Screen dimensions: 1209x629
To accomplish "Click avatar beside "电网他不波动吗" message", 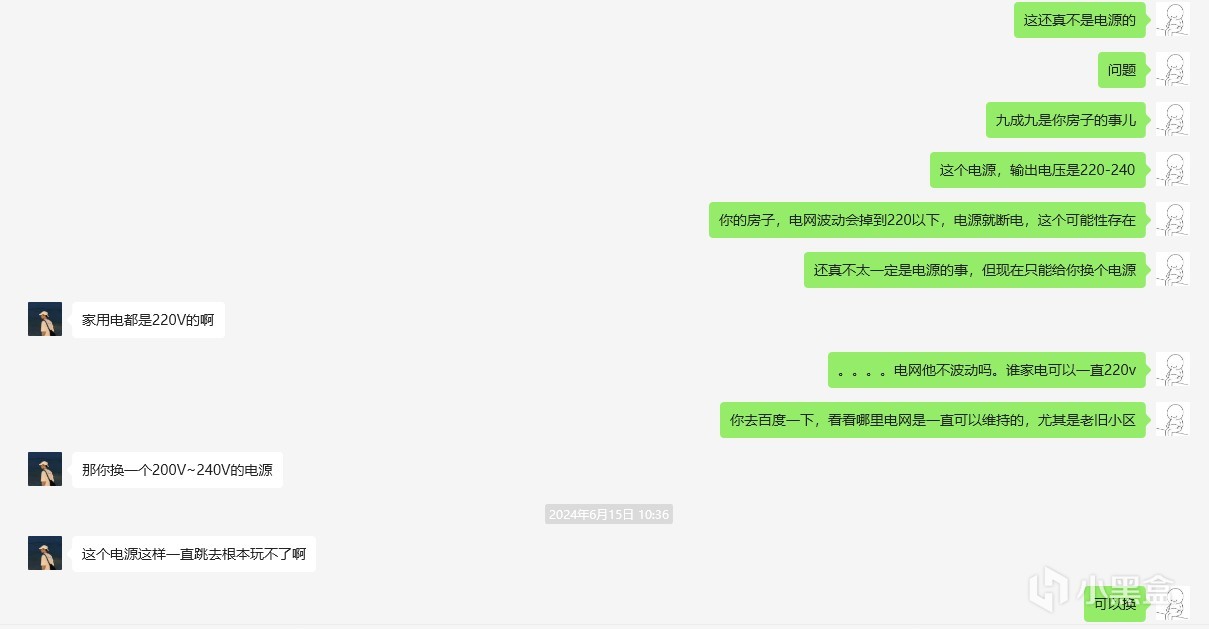I will coord(1172,370).
